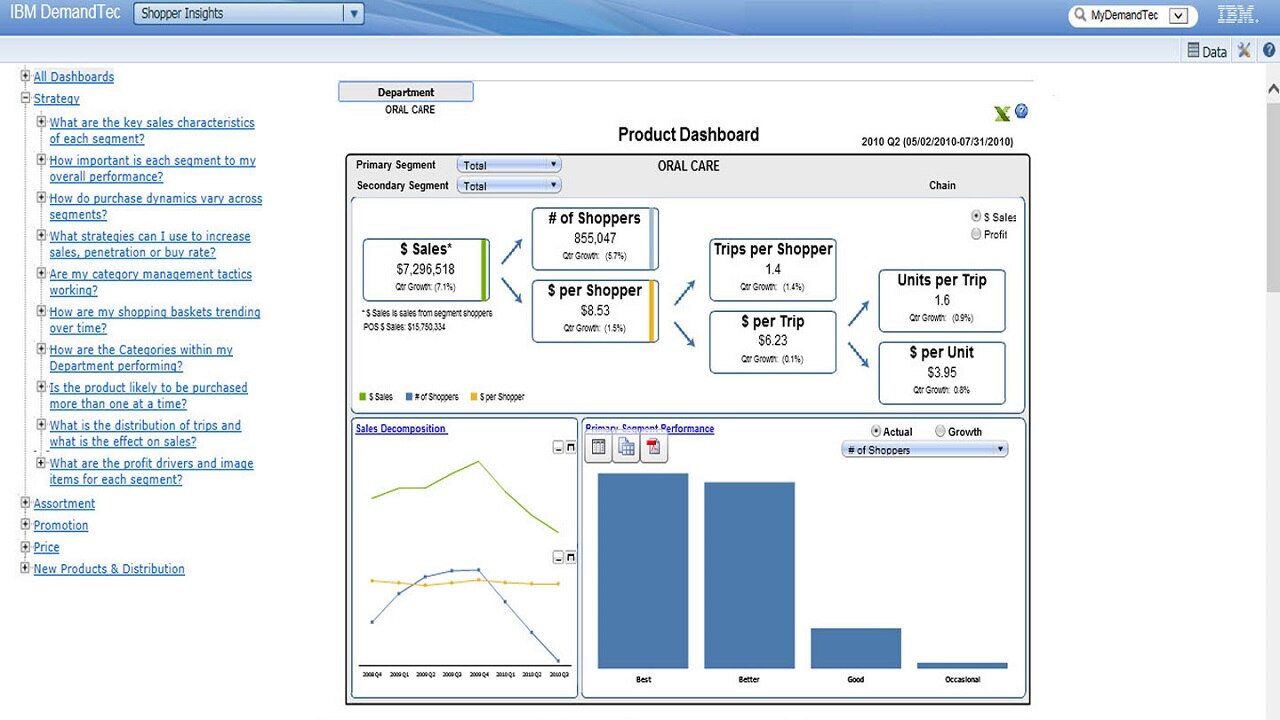Expand the Assortment tree node
The image size is (1280, 720).
(26, 503)
